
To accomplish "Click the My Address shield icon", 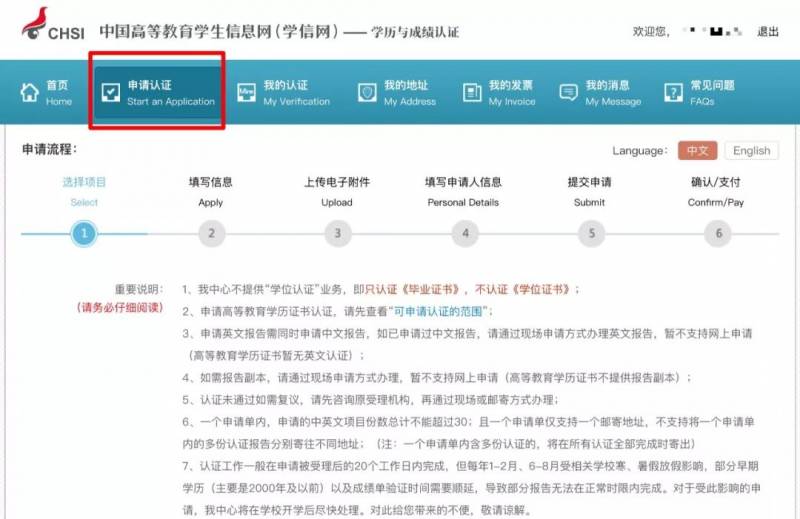I will pyautogui.click(x=367, y=93).
